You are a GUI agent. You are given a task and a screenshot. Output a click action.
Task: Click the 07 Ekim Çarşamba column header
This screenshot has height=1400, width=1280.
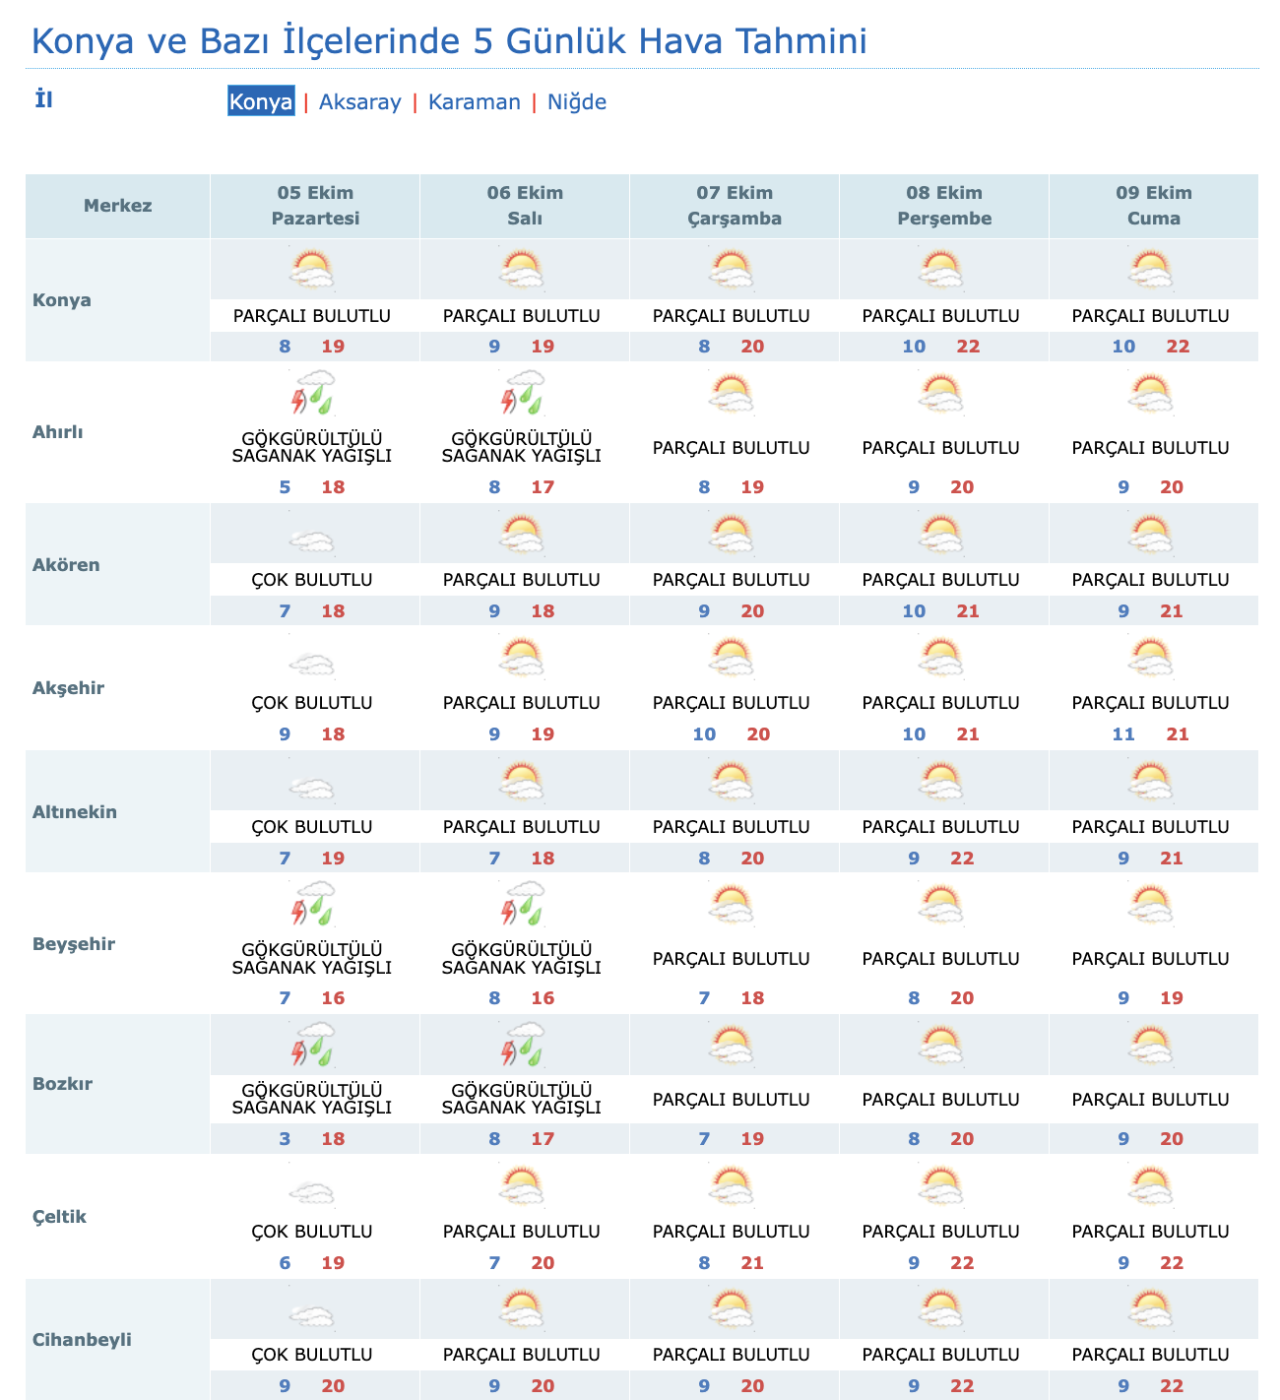point(735,206)
